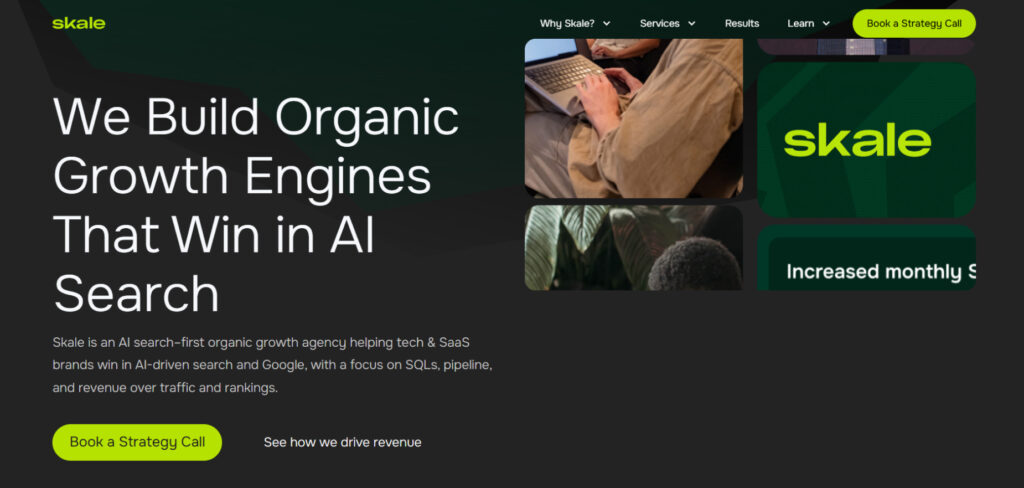Open the laptop typing photo card
This screenshot has width=1024, height=488.
(633, 118)
